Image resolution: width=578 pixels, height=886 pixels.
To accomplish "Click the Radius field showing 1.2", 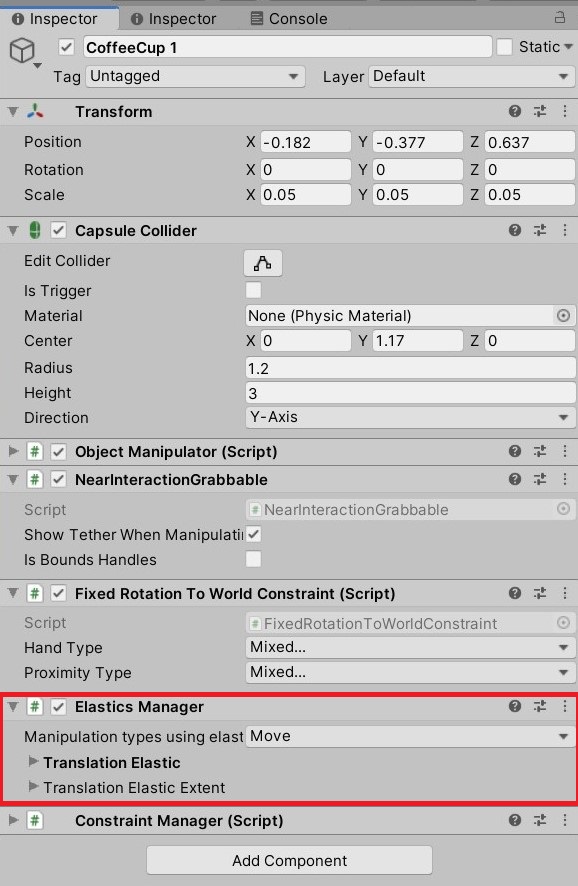I will point(411,368).
